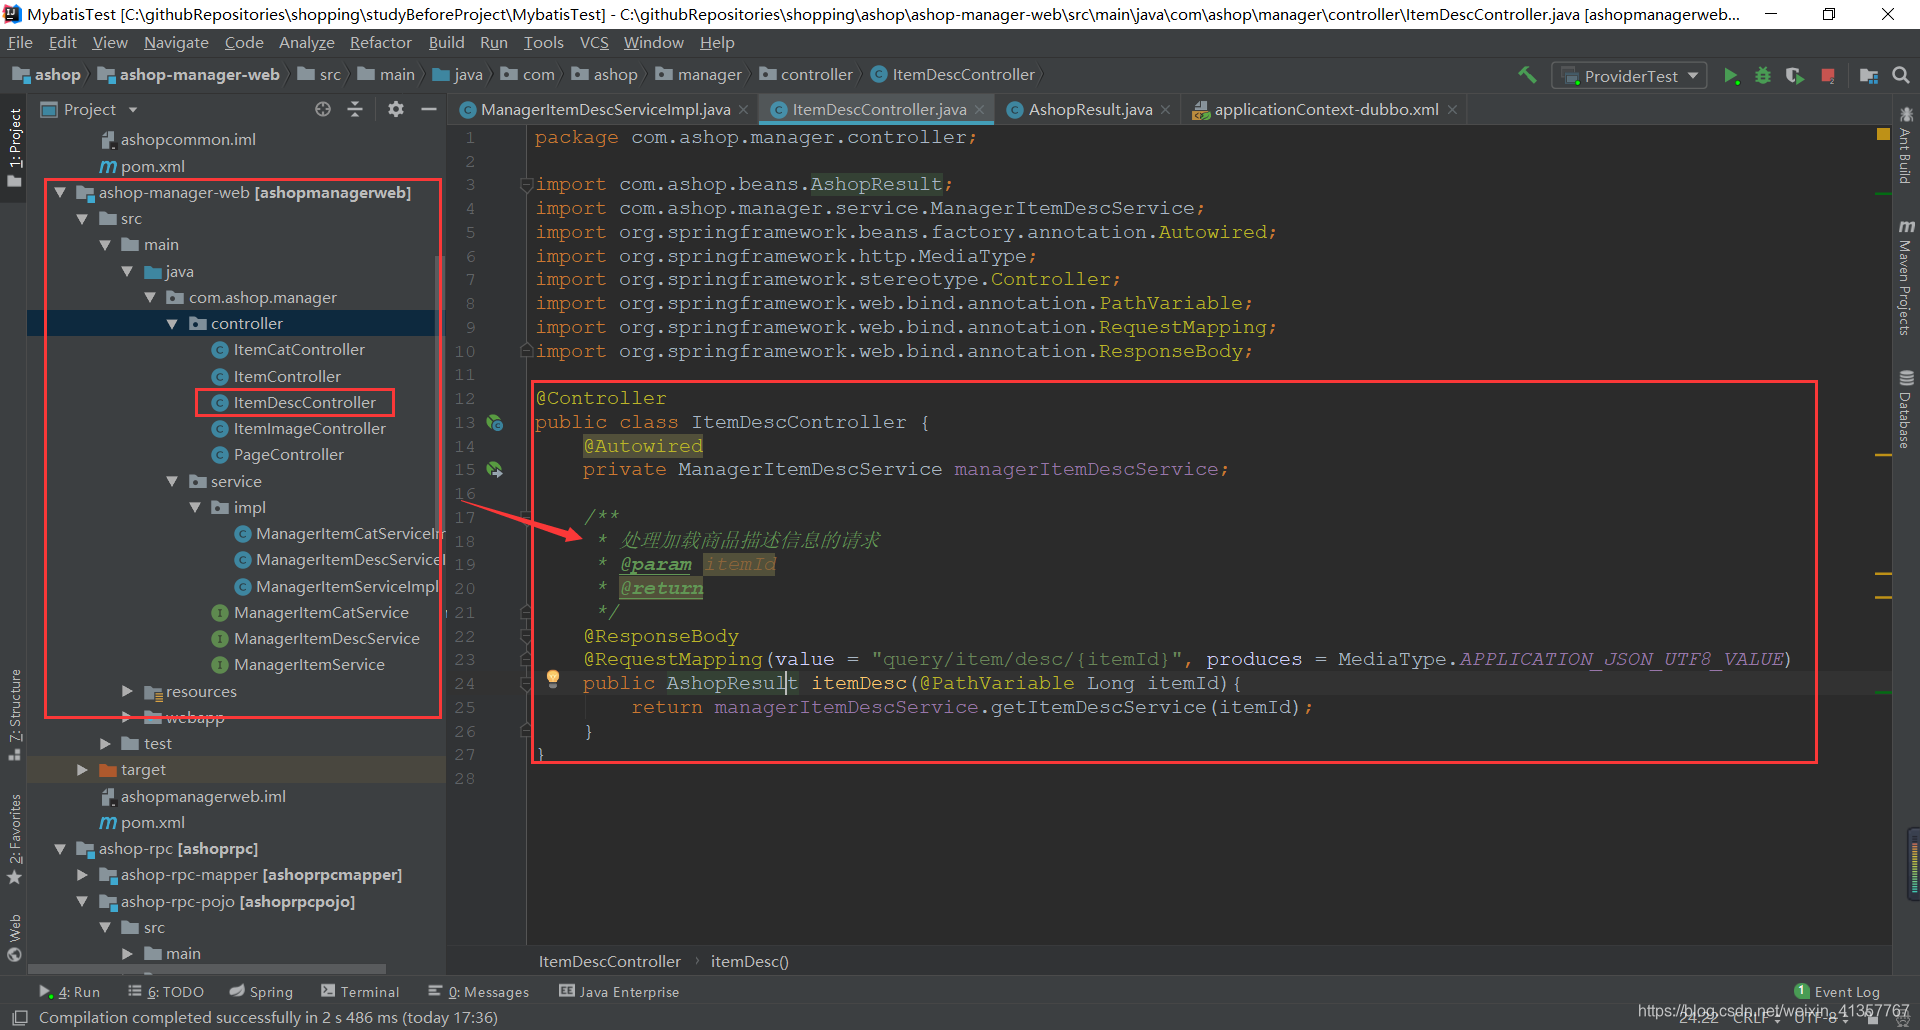Viewport: 1920px width, 1030px height.
Task: Open the Spring tool window
Action: pos(261,992)
